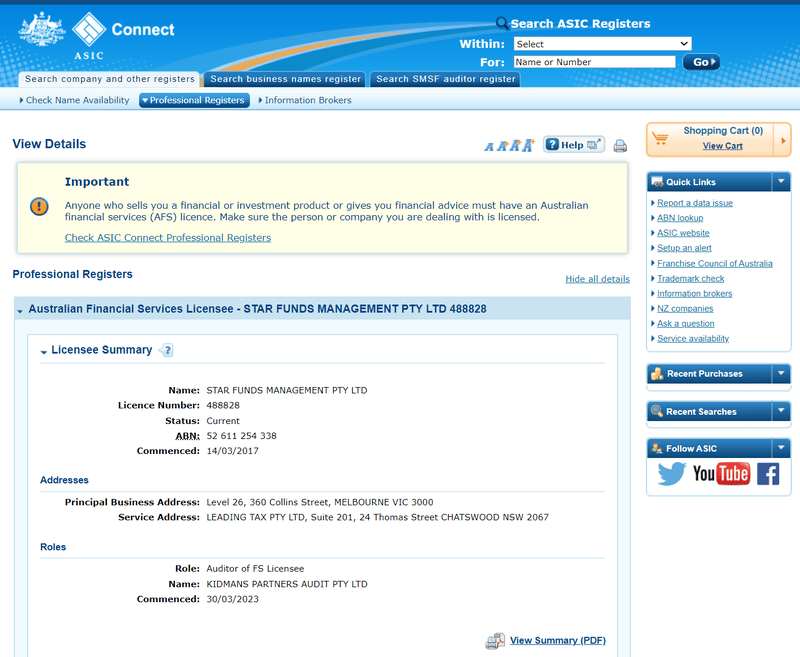Collapse the Recent Purchases panel
The image size is (800, 657).
pyautogui.click(x=781, y=373)
